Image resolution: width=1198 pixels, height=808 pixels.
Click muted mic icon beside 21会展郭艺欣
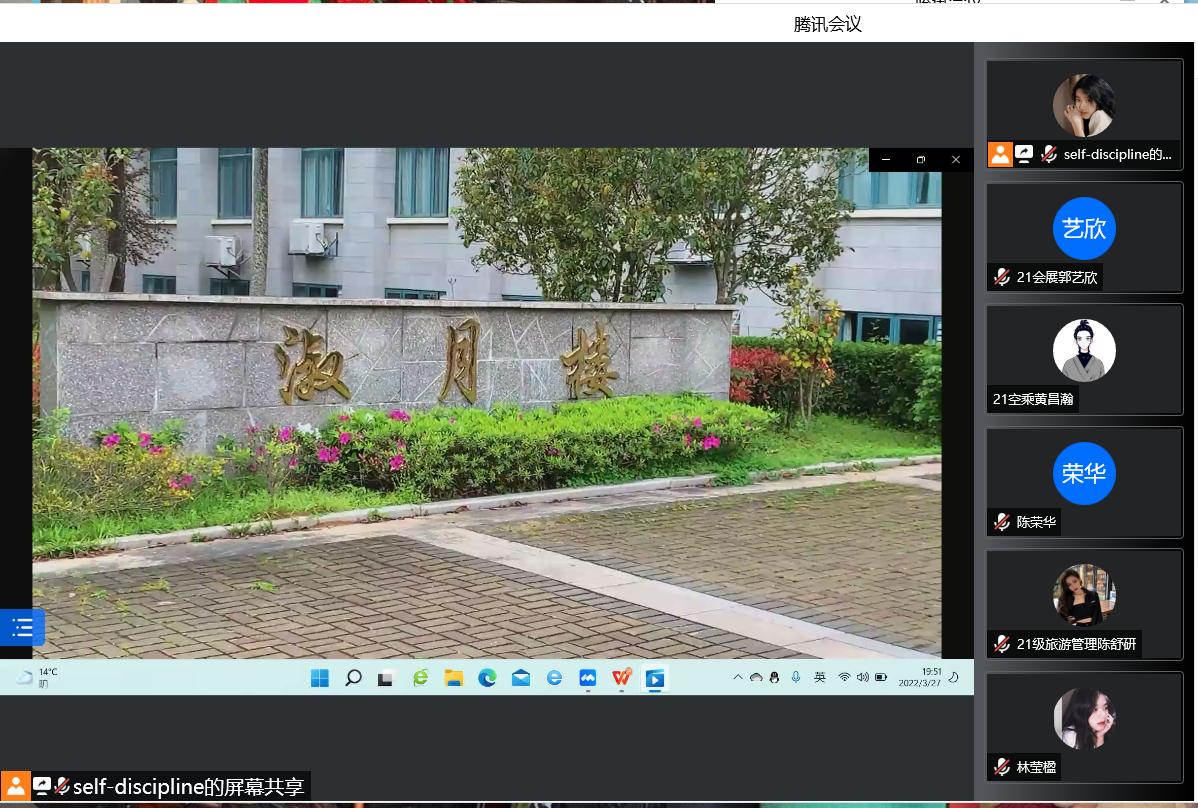click(x=1002, y=277)
